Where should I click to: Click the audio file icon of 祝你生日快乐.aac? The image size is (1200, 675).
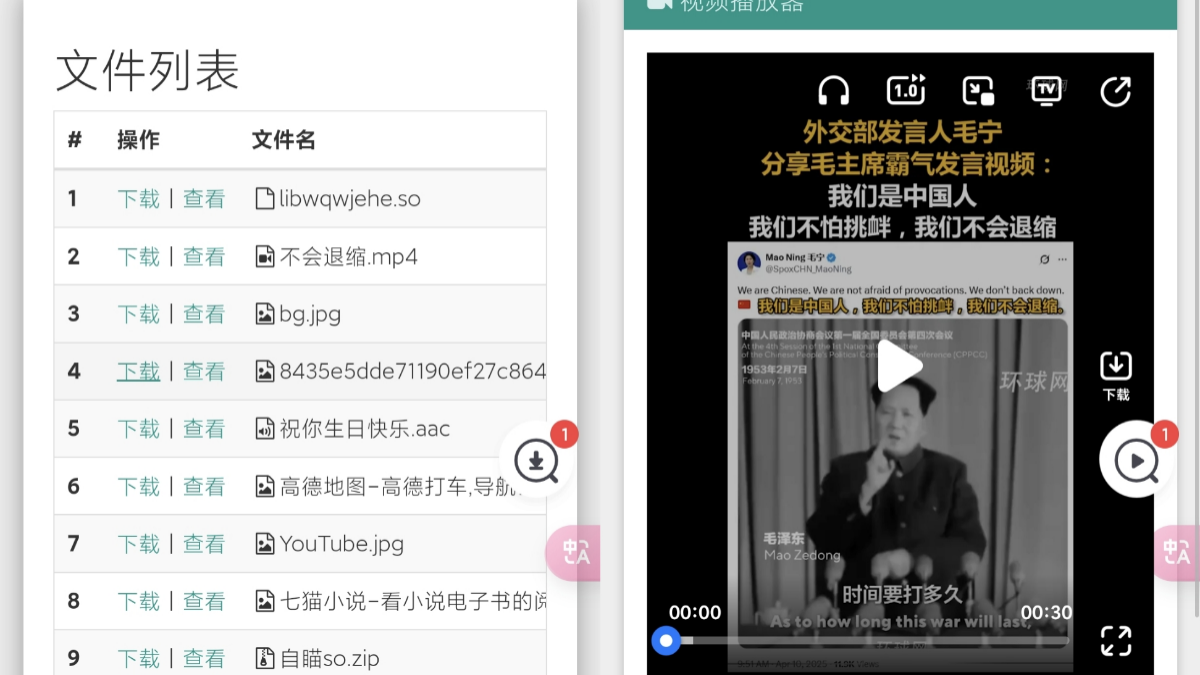point(264,429)
